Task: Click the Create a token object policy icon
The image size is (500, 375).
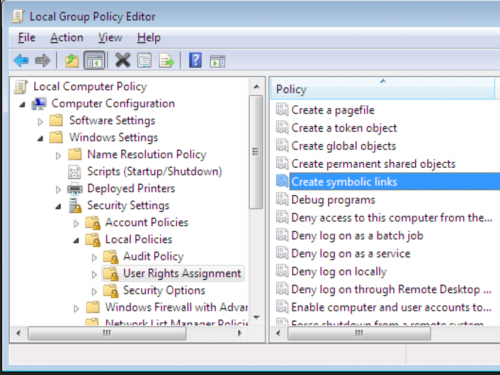Action: tap(282, 127)
